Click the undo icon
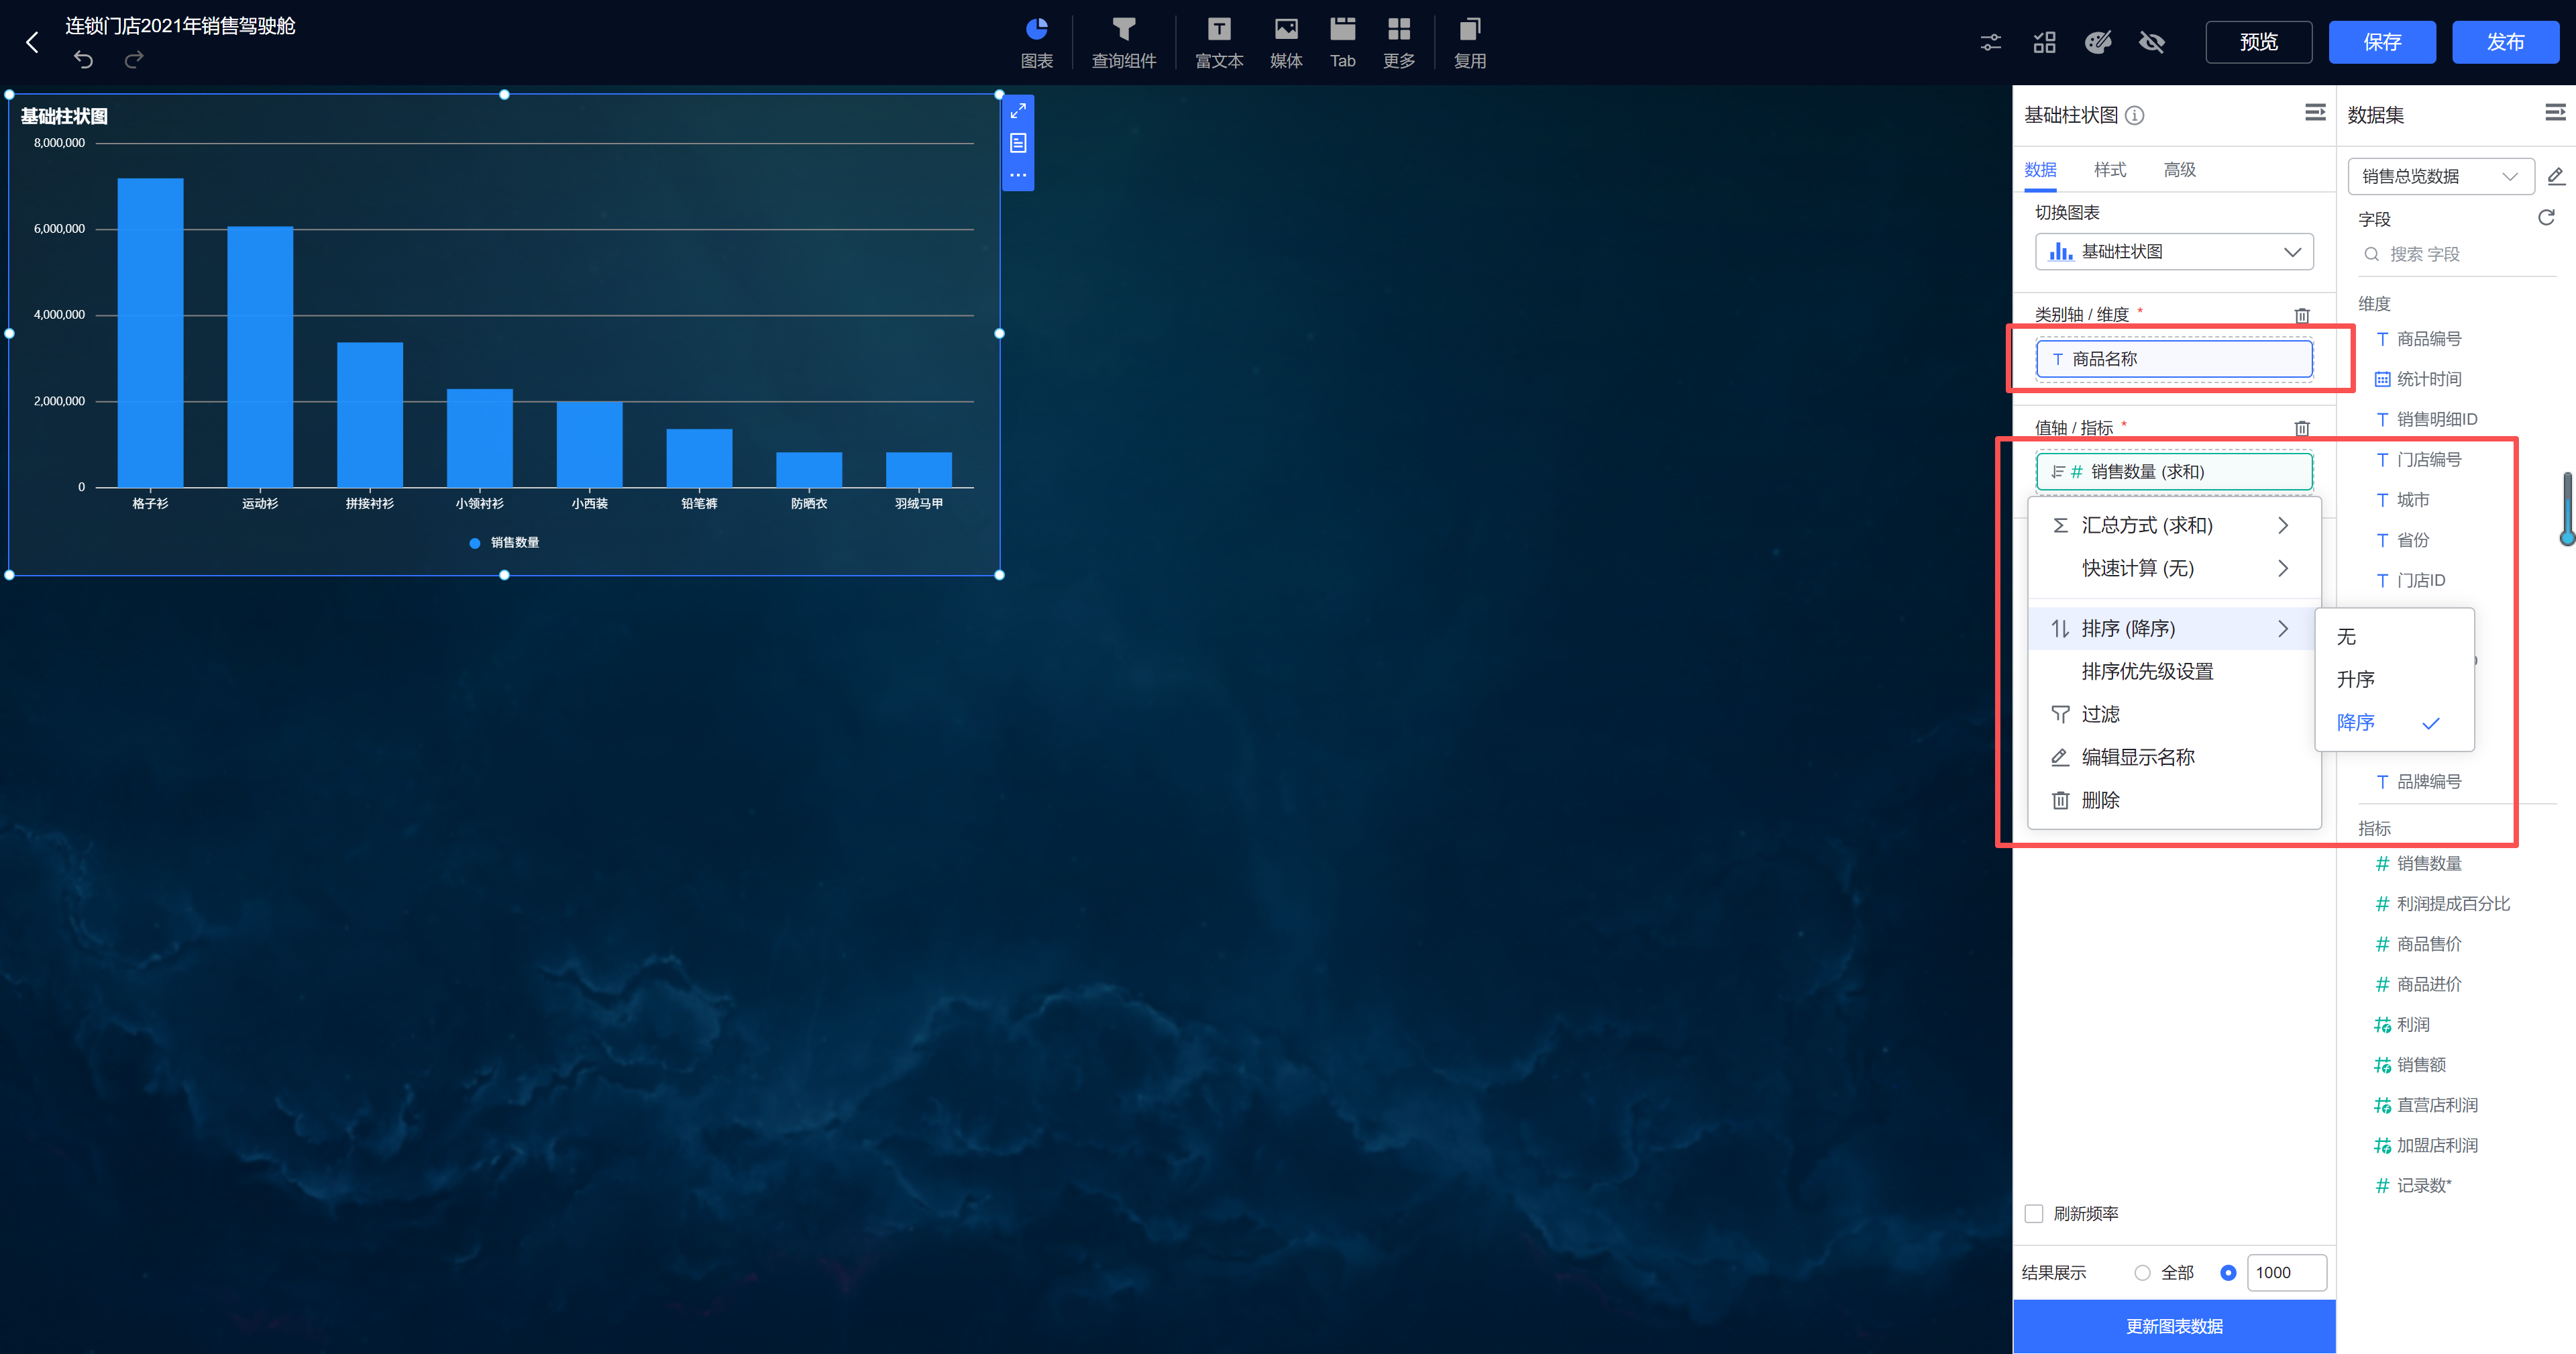This screenshot has height=1354, width=2576. coord(83,60)
